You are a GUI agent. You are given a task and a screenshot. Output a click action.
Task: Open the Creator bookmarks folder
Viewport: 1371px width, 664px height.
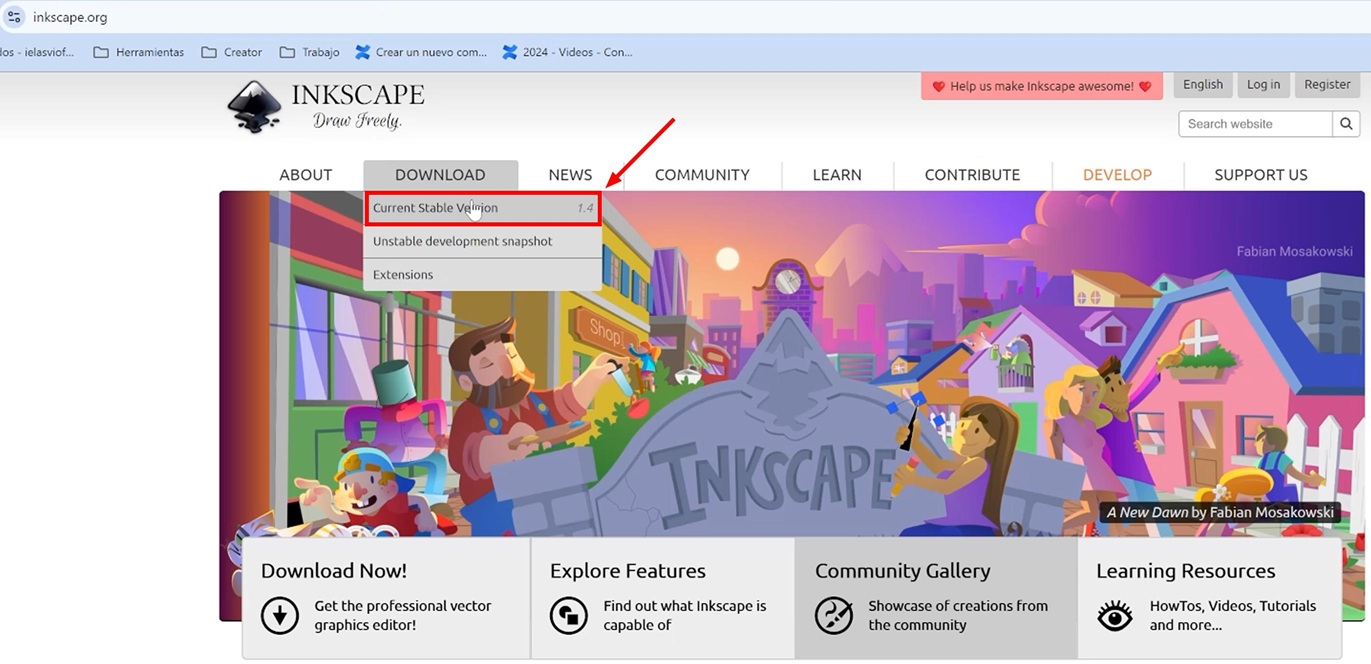tap(240, 52)
